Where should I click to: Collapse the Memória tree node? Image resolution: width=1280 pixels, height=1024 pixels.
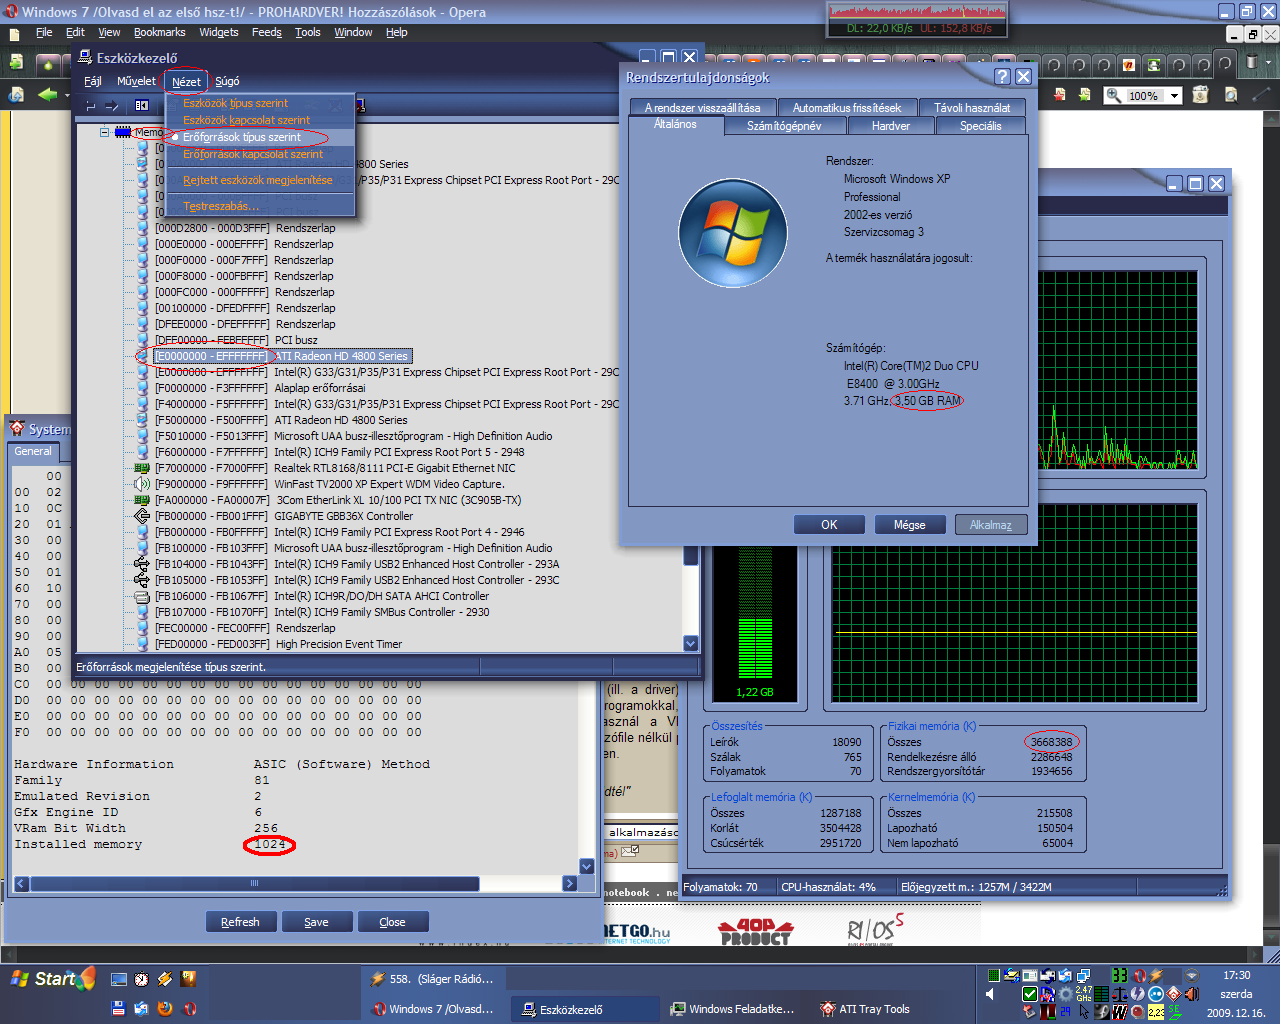click(104, 132)
